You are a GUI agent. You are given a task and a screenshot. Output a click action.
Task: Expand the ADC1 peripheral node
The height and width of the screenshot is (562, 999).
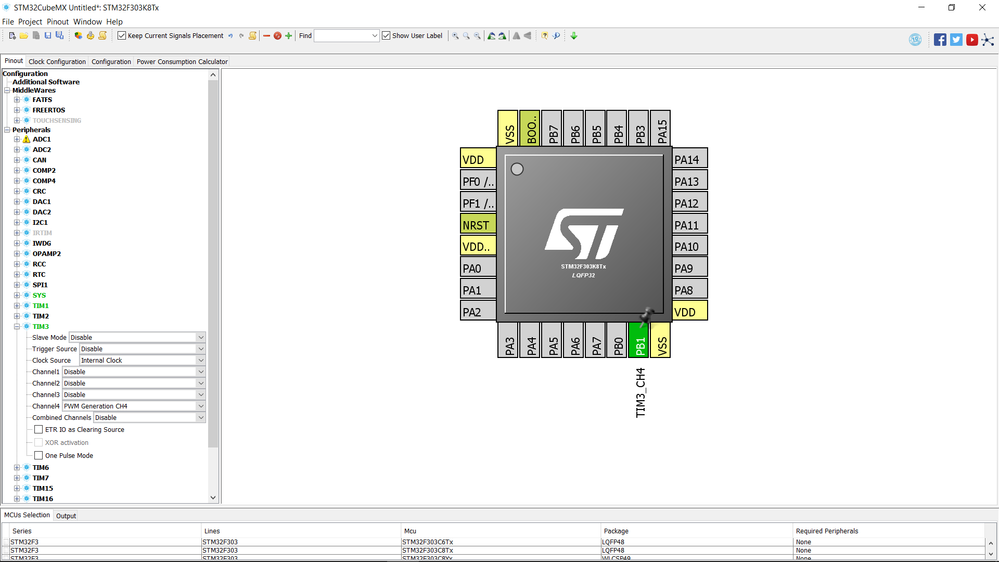coord(17,139)
